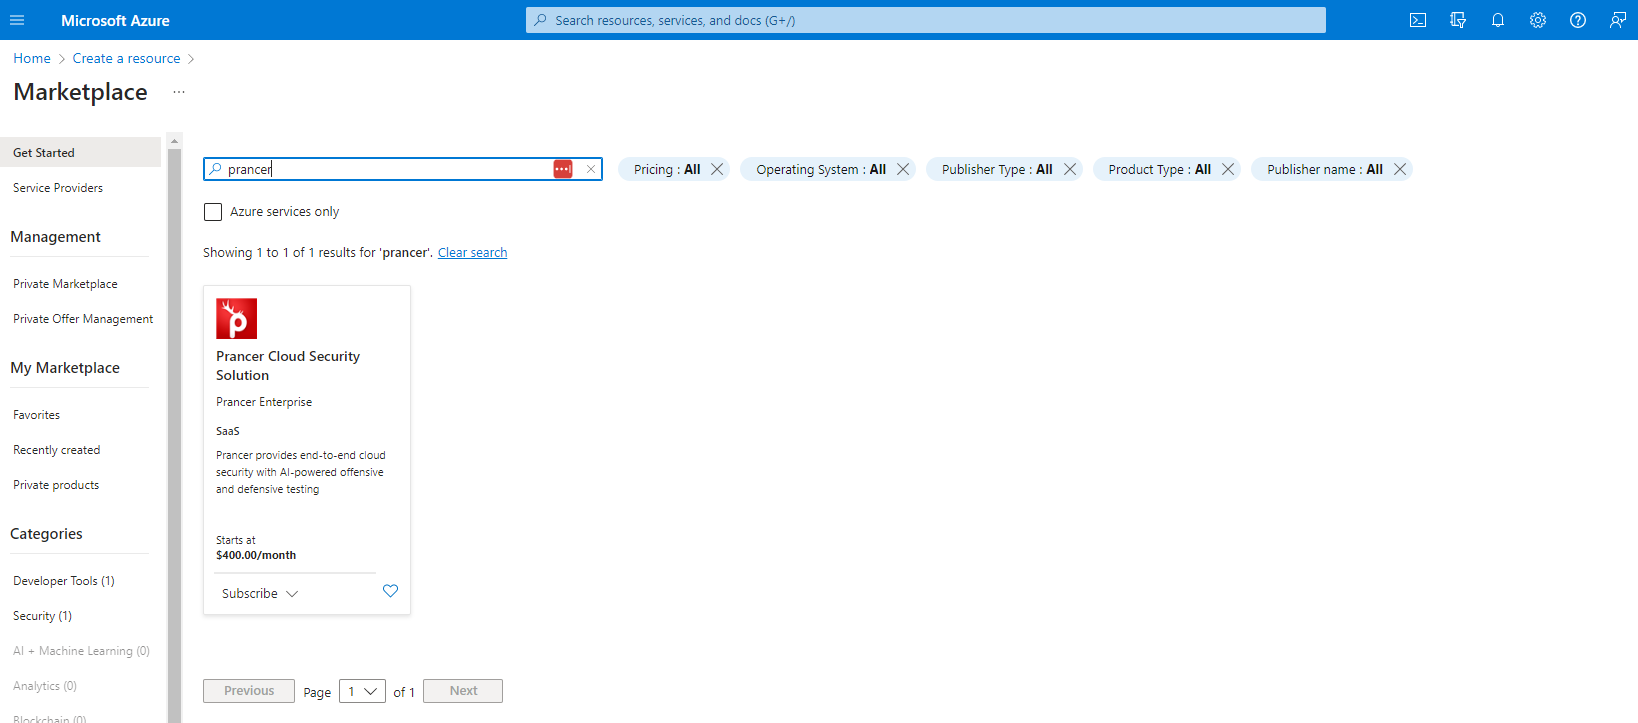
Task: Open the Publisher name : All filter
Action: point(1324,169)
